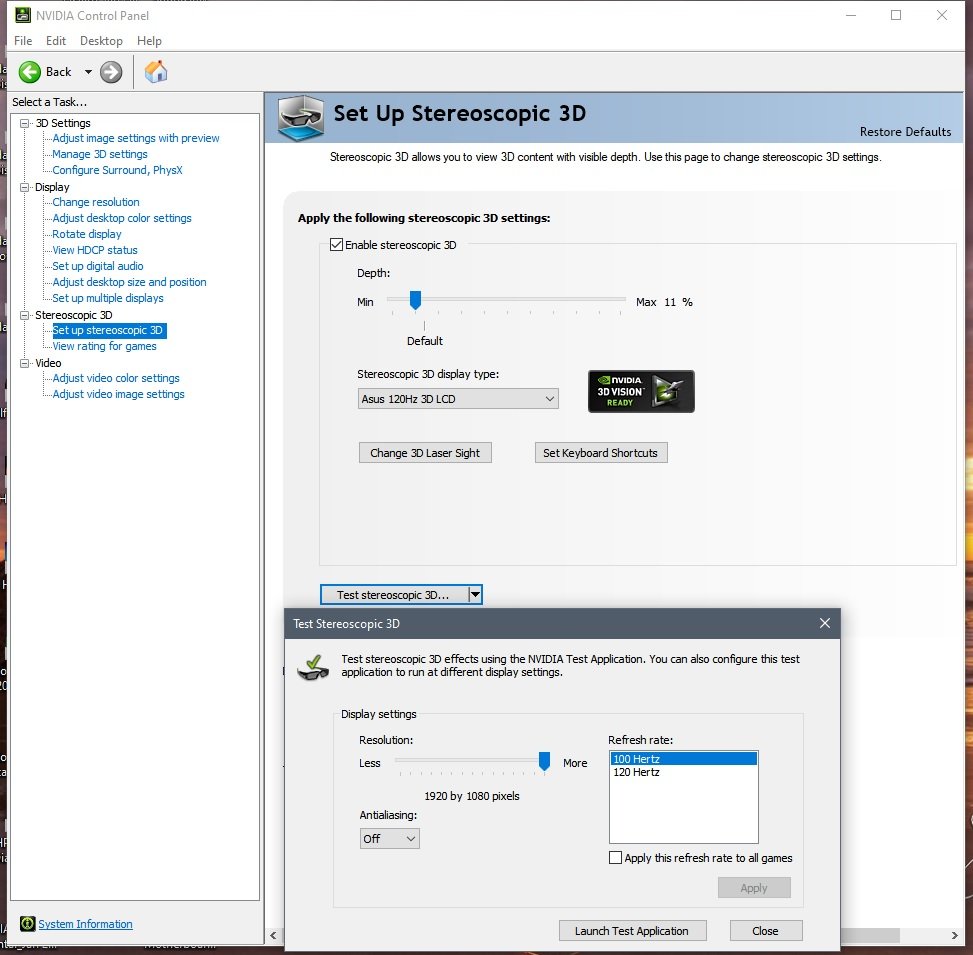Open the Help menu
Screen dimensions: 973x955
149,41
